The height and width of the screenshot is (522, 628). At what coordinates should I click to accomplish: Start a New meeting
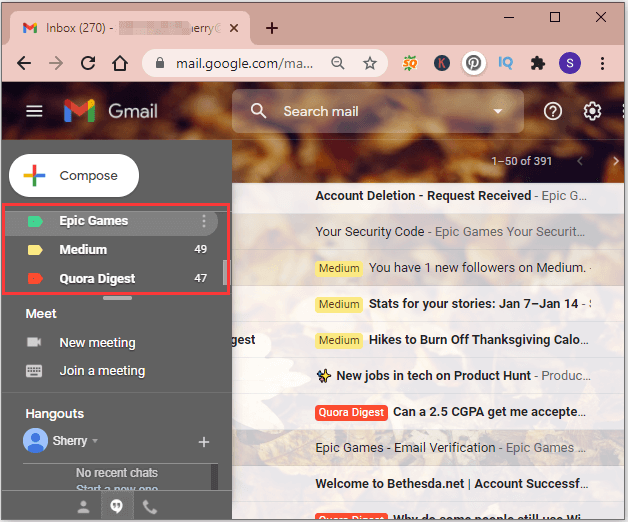pos(97,343)
